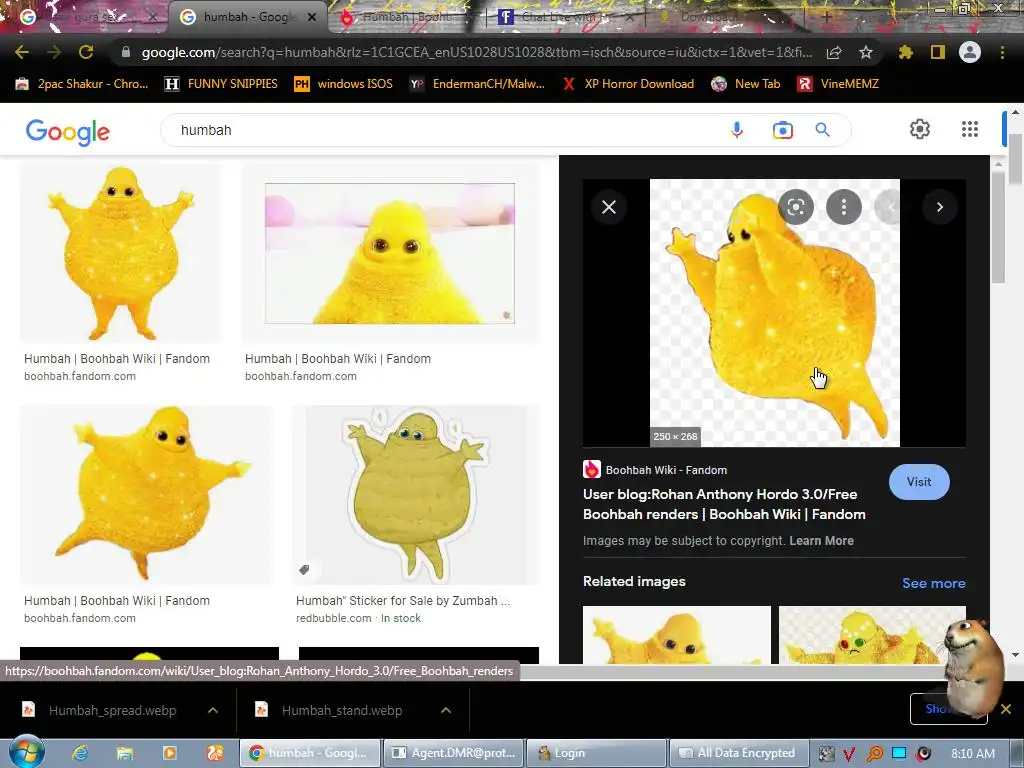Open the New Tab bookmark
This screenshot has height=768, width=1024.
click(746, 84)
